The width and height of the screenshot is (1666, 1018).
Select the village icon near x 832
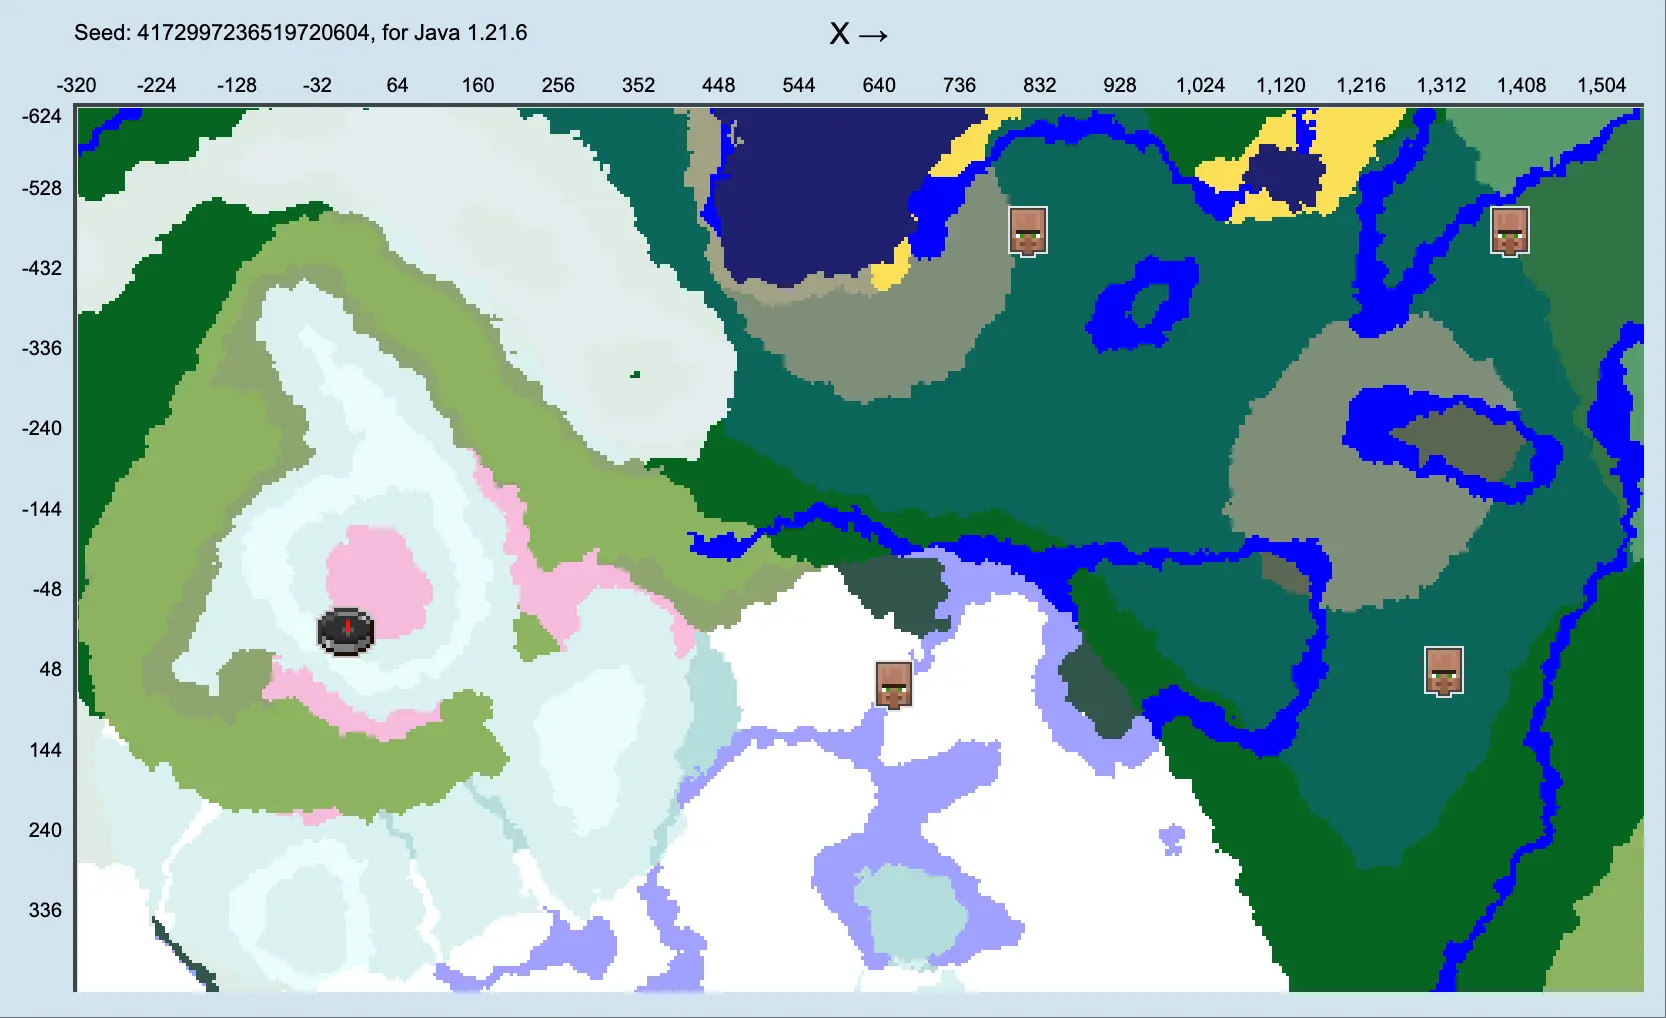[1028, 232]
